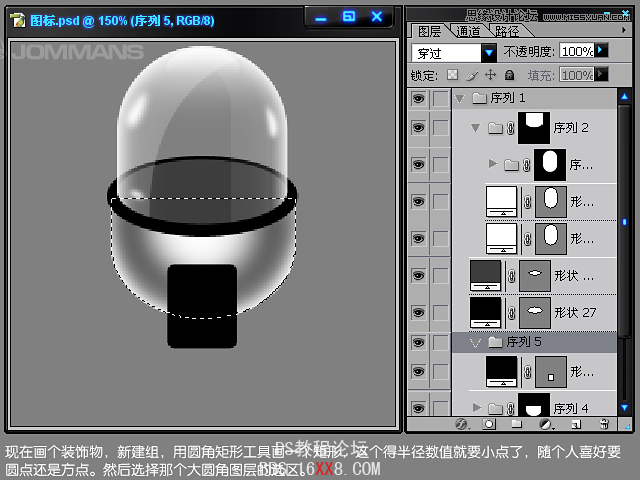Click the lock all padlock icon

[509, 75]
